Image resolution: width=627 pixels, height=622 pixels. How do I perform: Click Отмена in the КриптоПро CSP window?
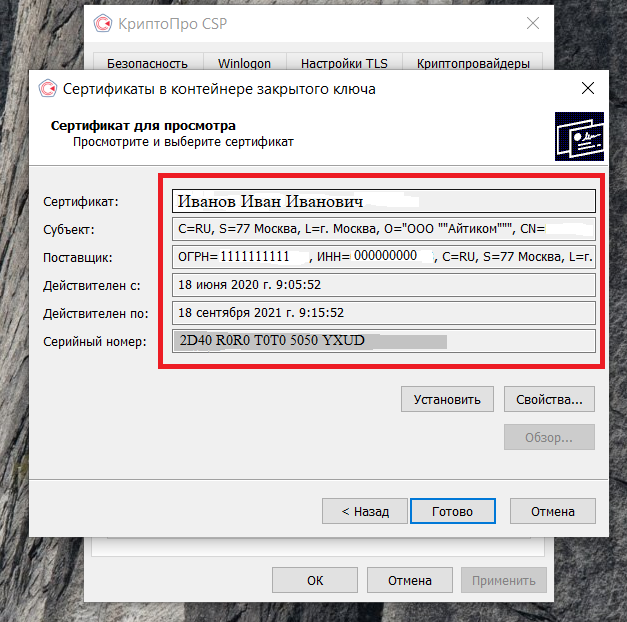click(x=410, y=580)
